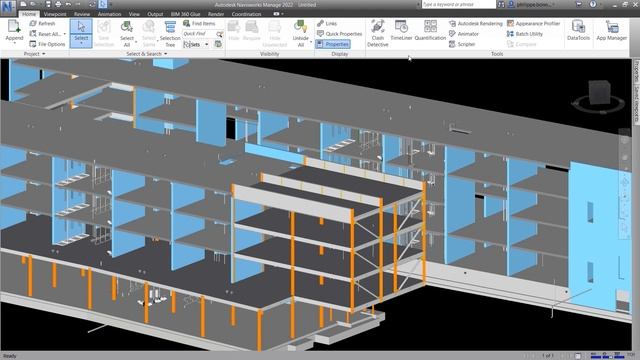Open the signed-in user account menu

(x=531, y=4)
